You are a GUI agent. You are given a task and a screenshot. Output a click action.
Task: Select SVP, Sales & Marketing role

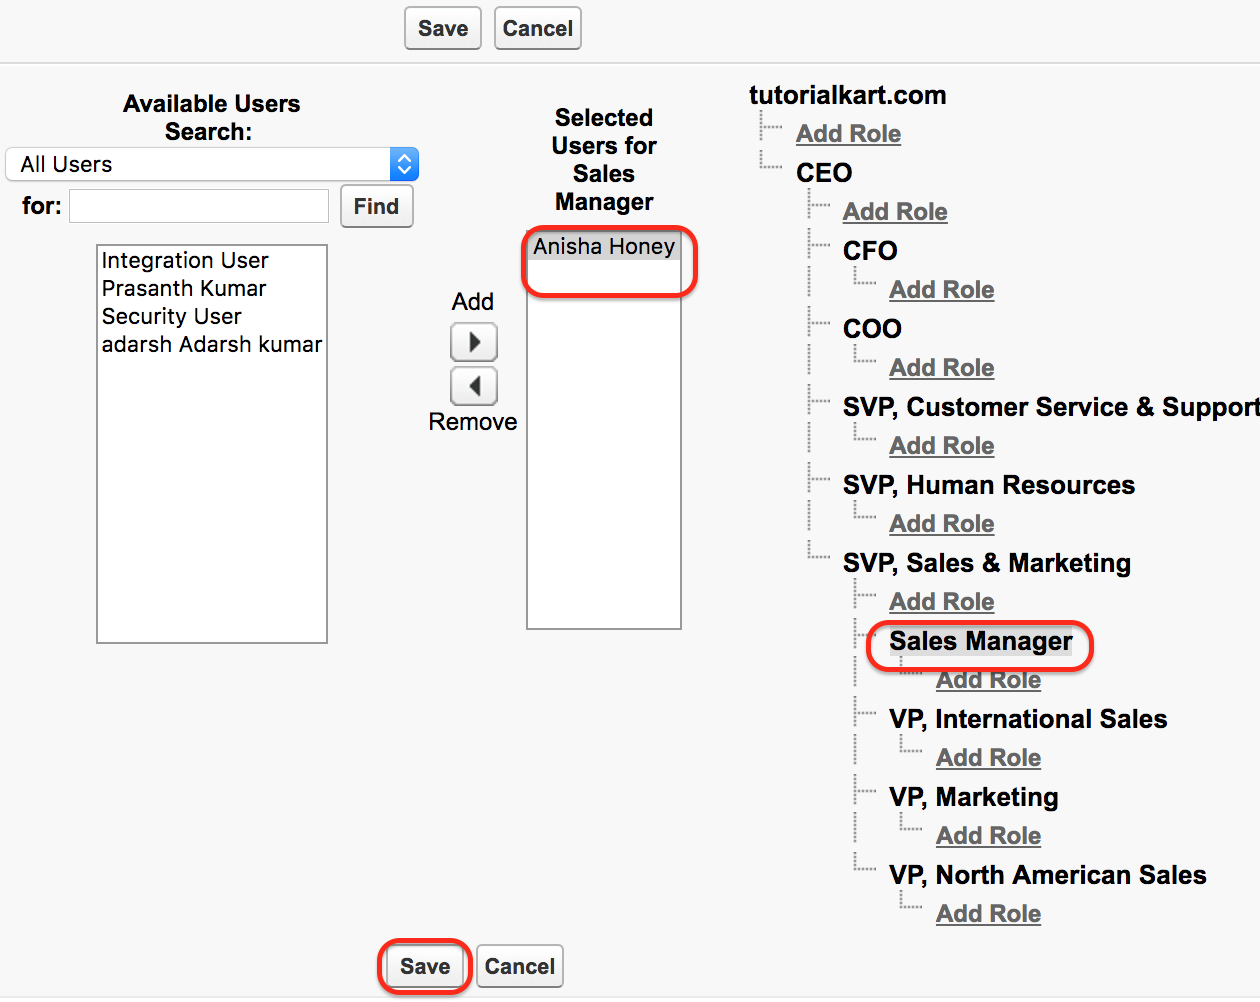pyautogui.click(x=987, y=563)
